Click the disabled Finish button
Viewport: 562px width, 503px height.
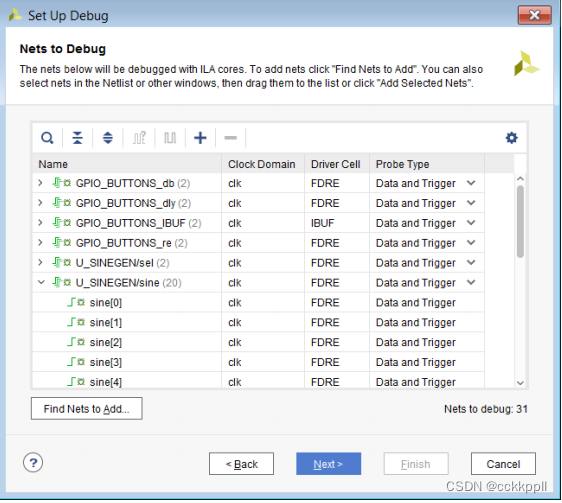click(416, 464)
